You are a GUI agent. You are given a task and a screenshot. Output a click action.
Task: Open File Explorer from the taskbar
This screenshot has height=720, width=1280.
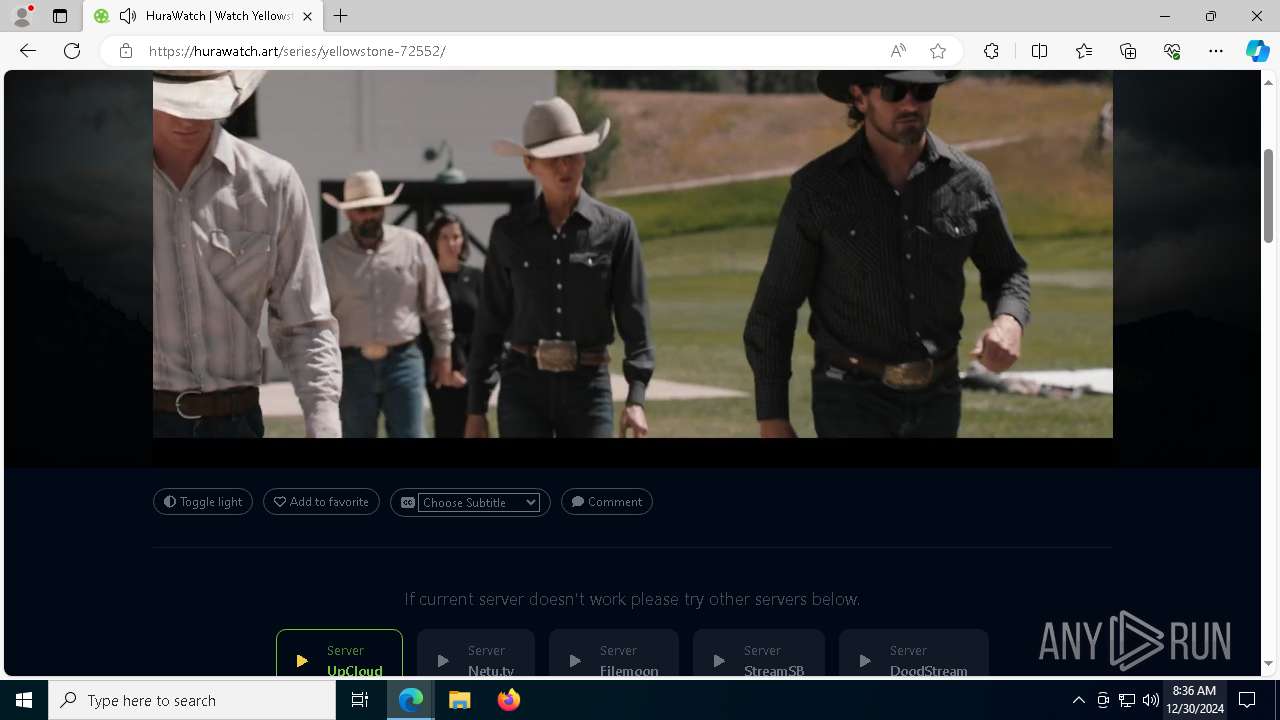459,700
